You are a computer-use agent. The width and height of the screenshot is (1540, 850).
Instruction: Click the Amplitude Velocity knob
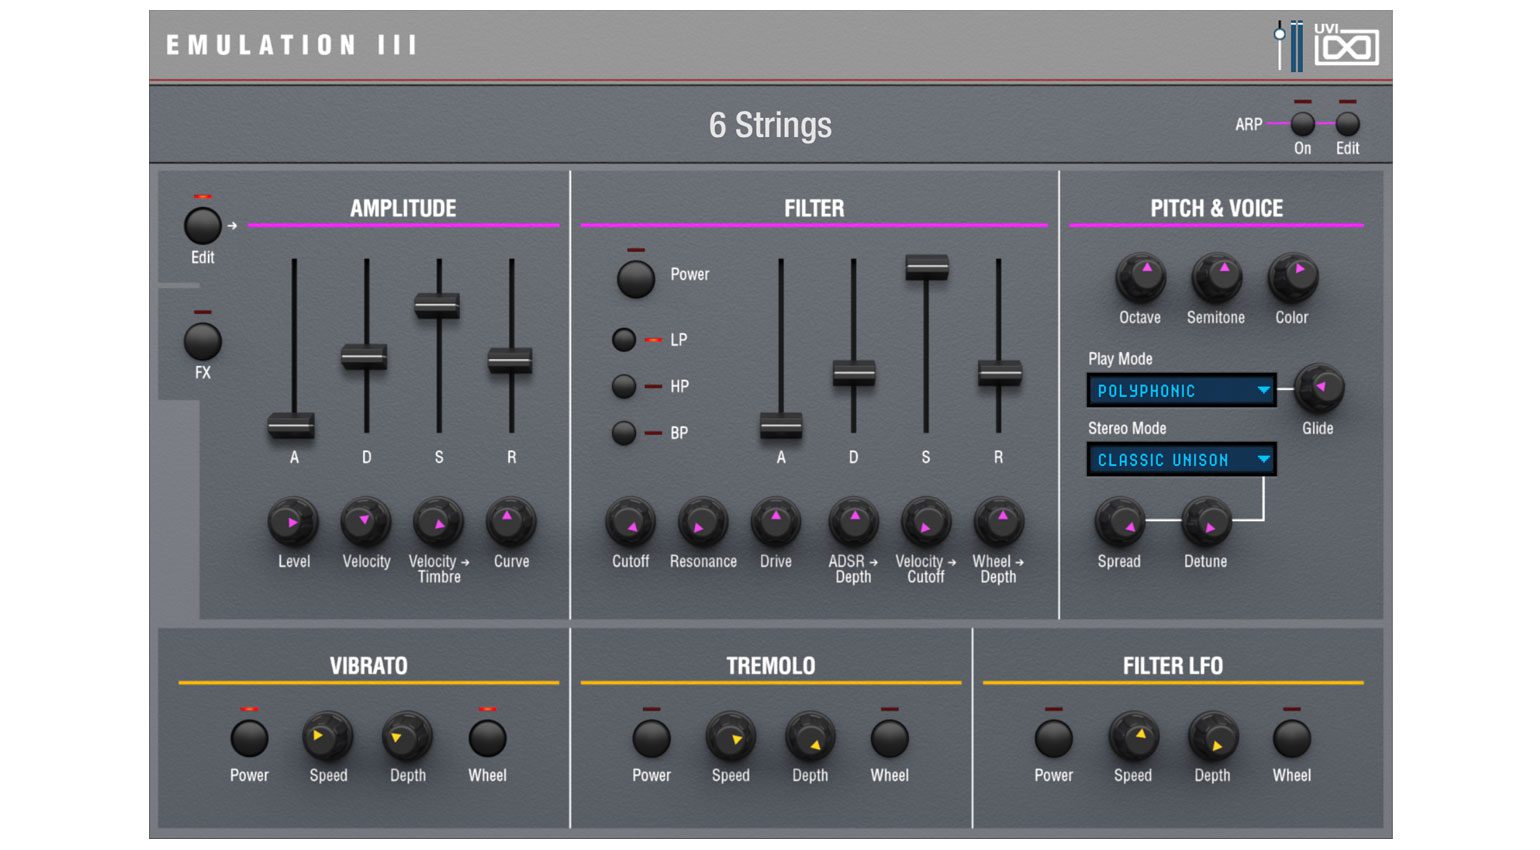click(x=366, y=522)
